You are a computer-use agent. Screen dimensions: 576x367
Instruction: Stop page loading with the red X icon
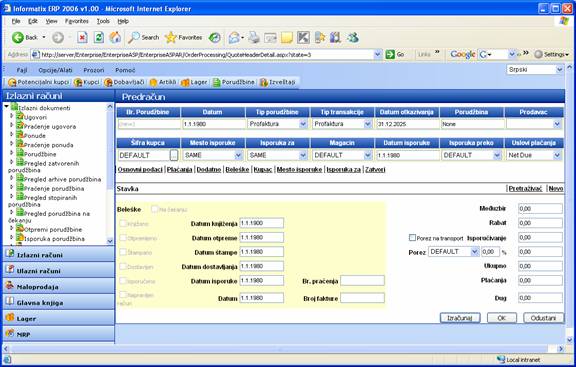(82, 37)
